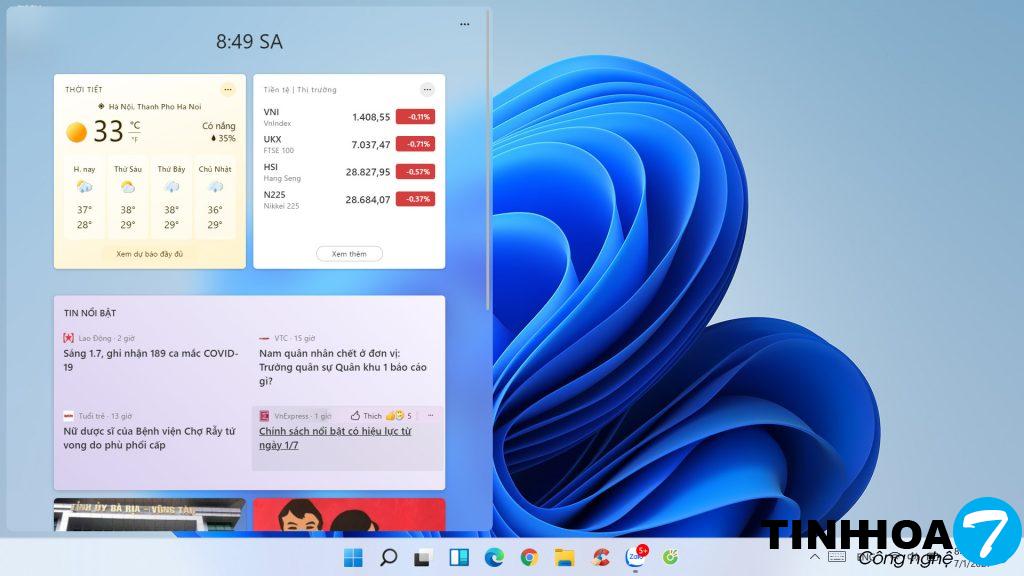Open Google Chrome from the taskbar
Viewport: 1024px width, 576px height.
point(529,557)
